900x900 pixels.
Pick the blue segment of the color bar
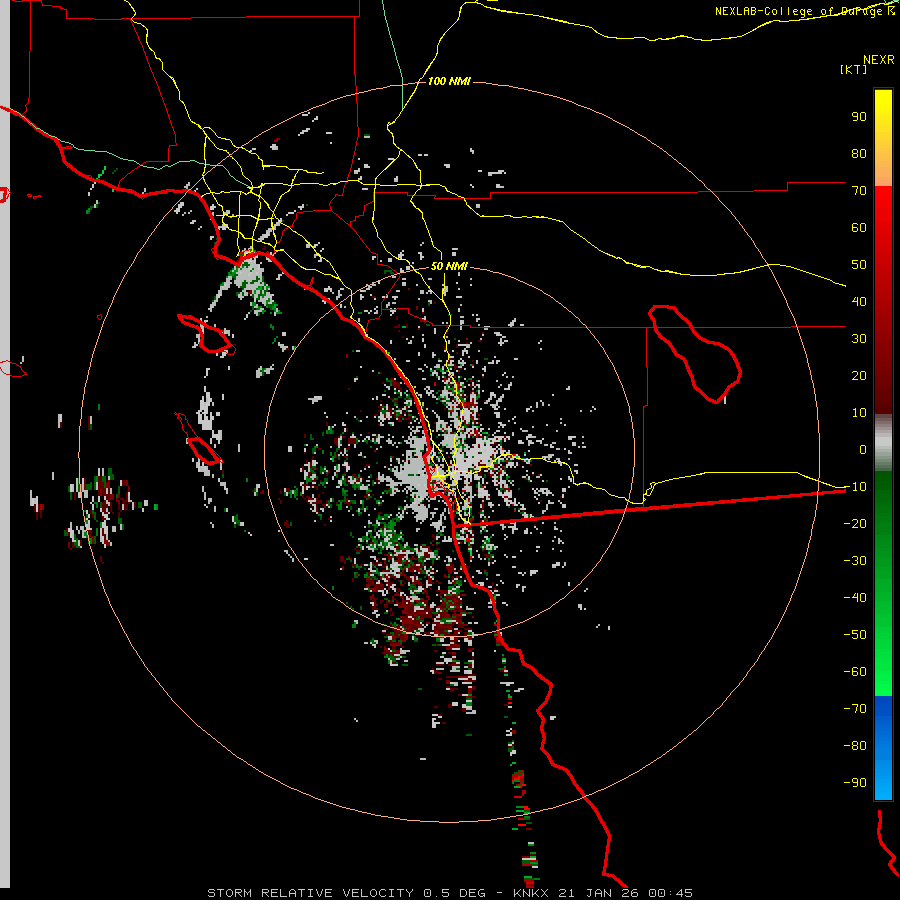point(883,748)
